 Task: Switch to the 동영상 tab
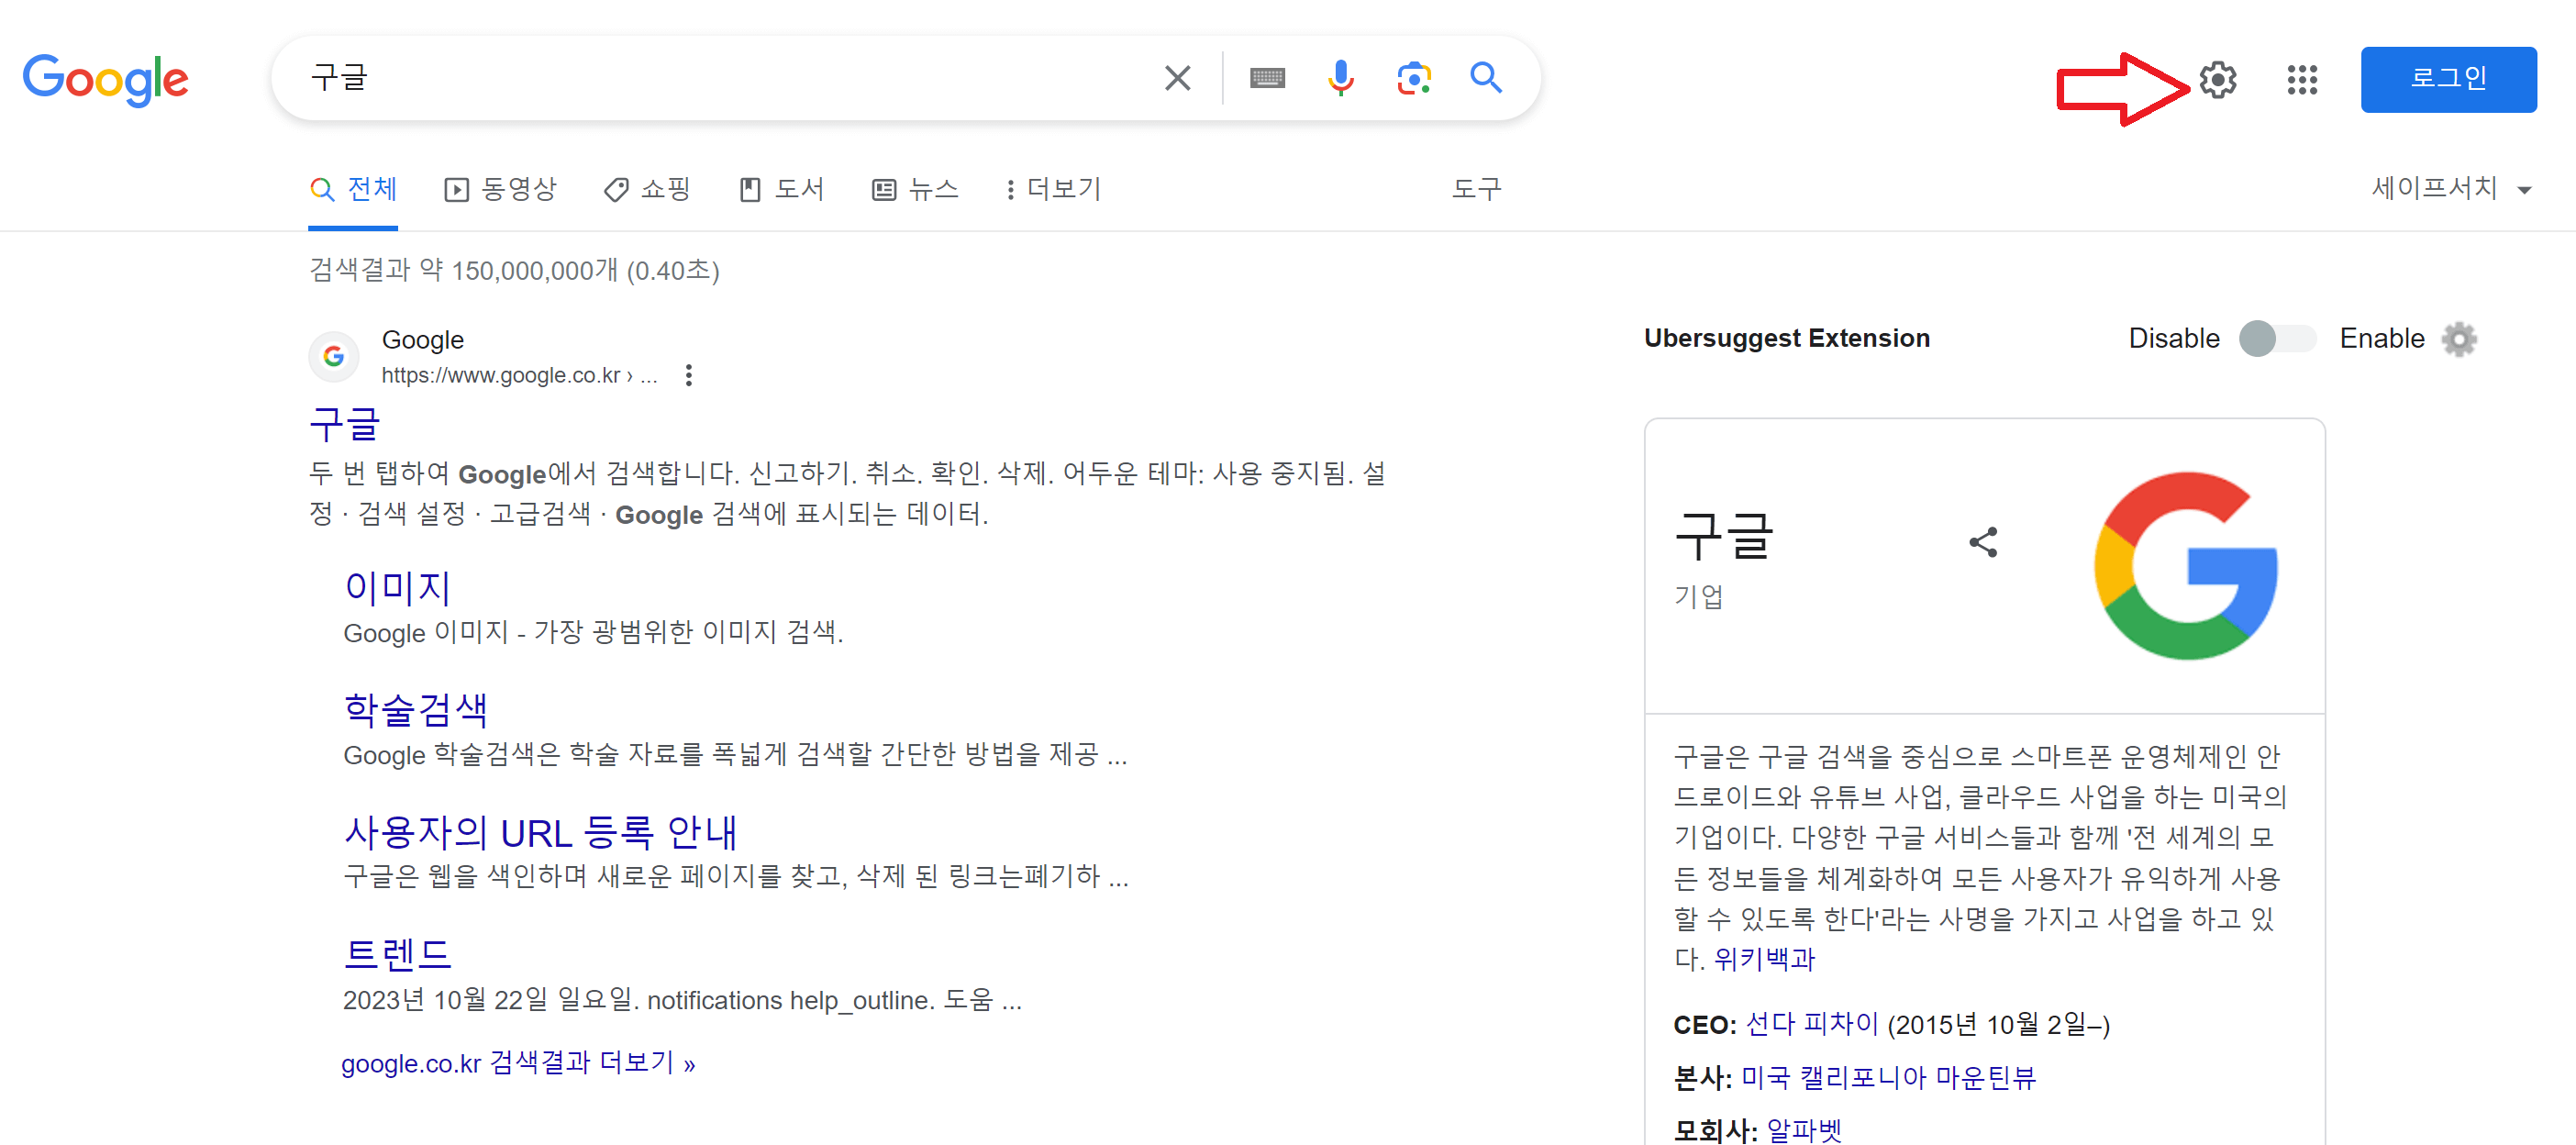pyautogui.click(x=501, y=189)
